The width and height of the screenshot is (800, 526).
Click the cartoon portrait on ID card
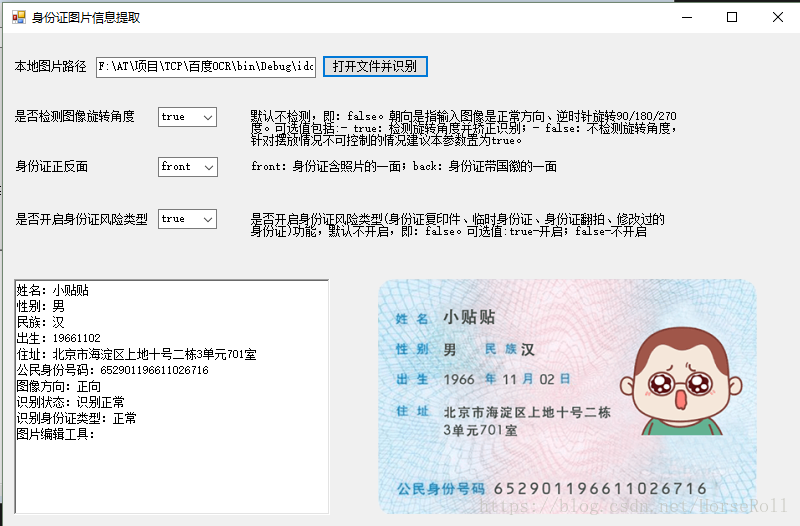681,381
